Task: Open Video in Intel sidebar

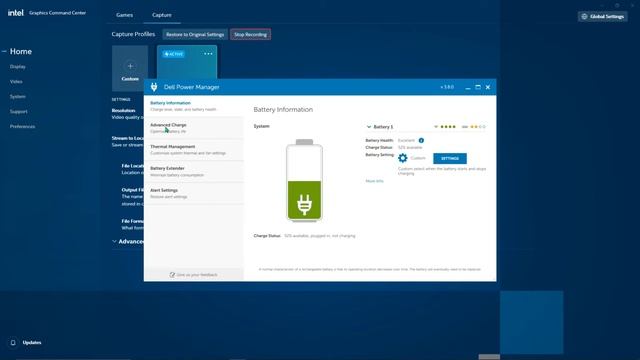Action: point(16,82)
